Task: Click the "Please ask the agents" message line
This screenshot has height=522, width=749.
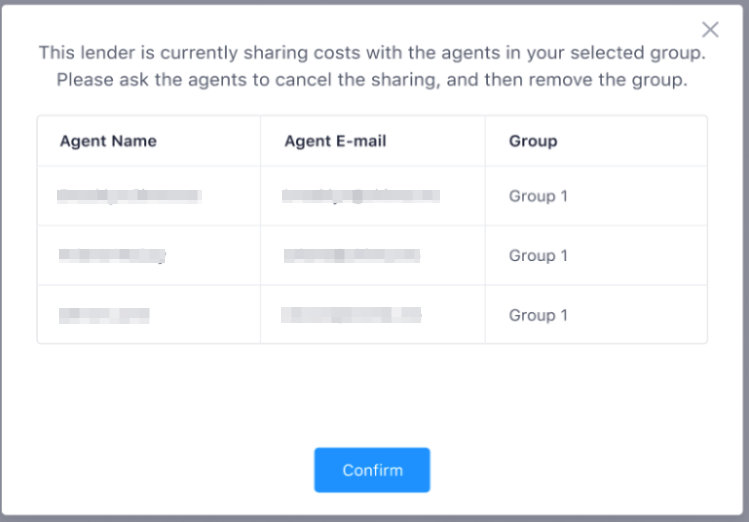Action: pyautogui.click(x=372, y=80)
